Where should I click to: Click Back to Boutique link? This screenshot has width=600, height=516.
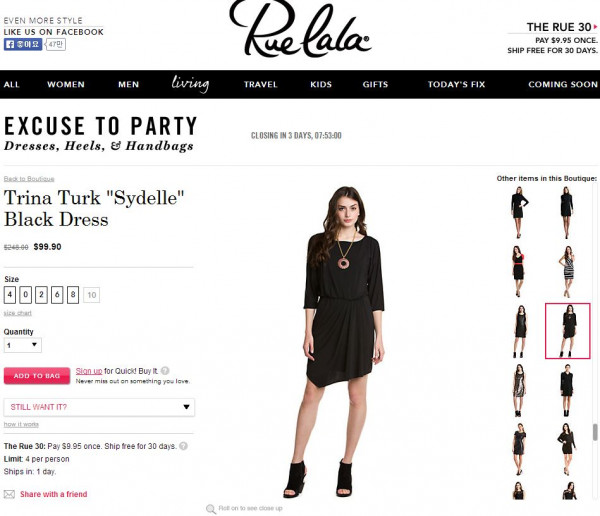[x=29, y=179]
